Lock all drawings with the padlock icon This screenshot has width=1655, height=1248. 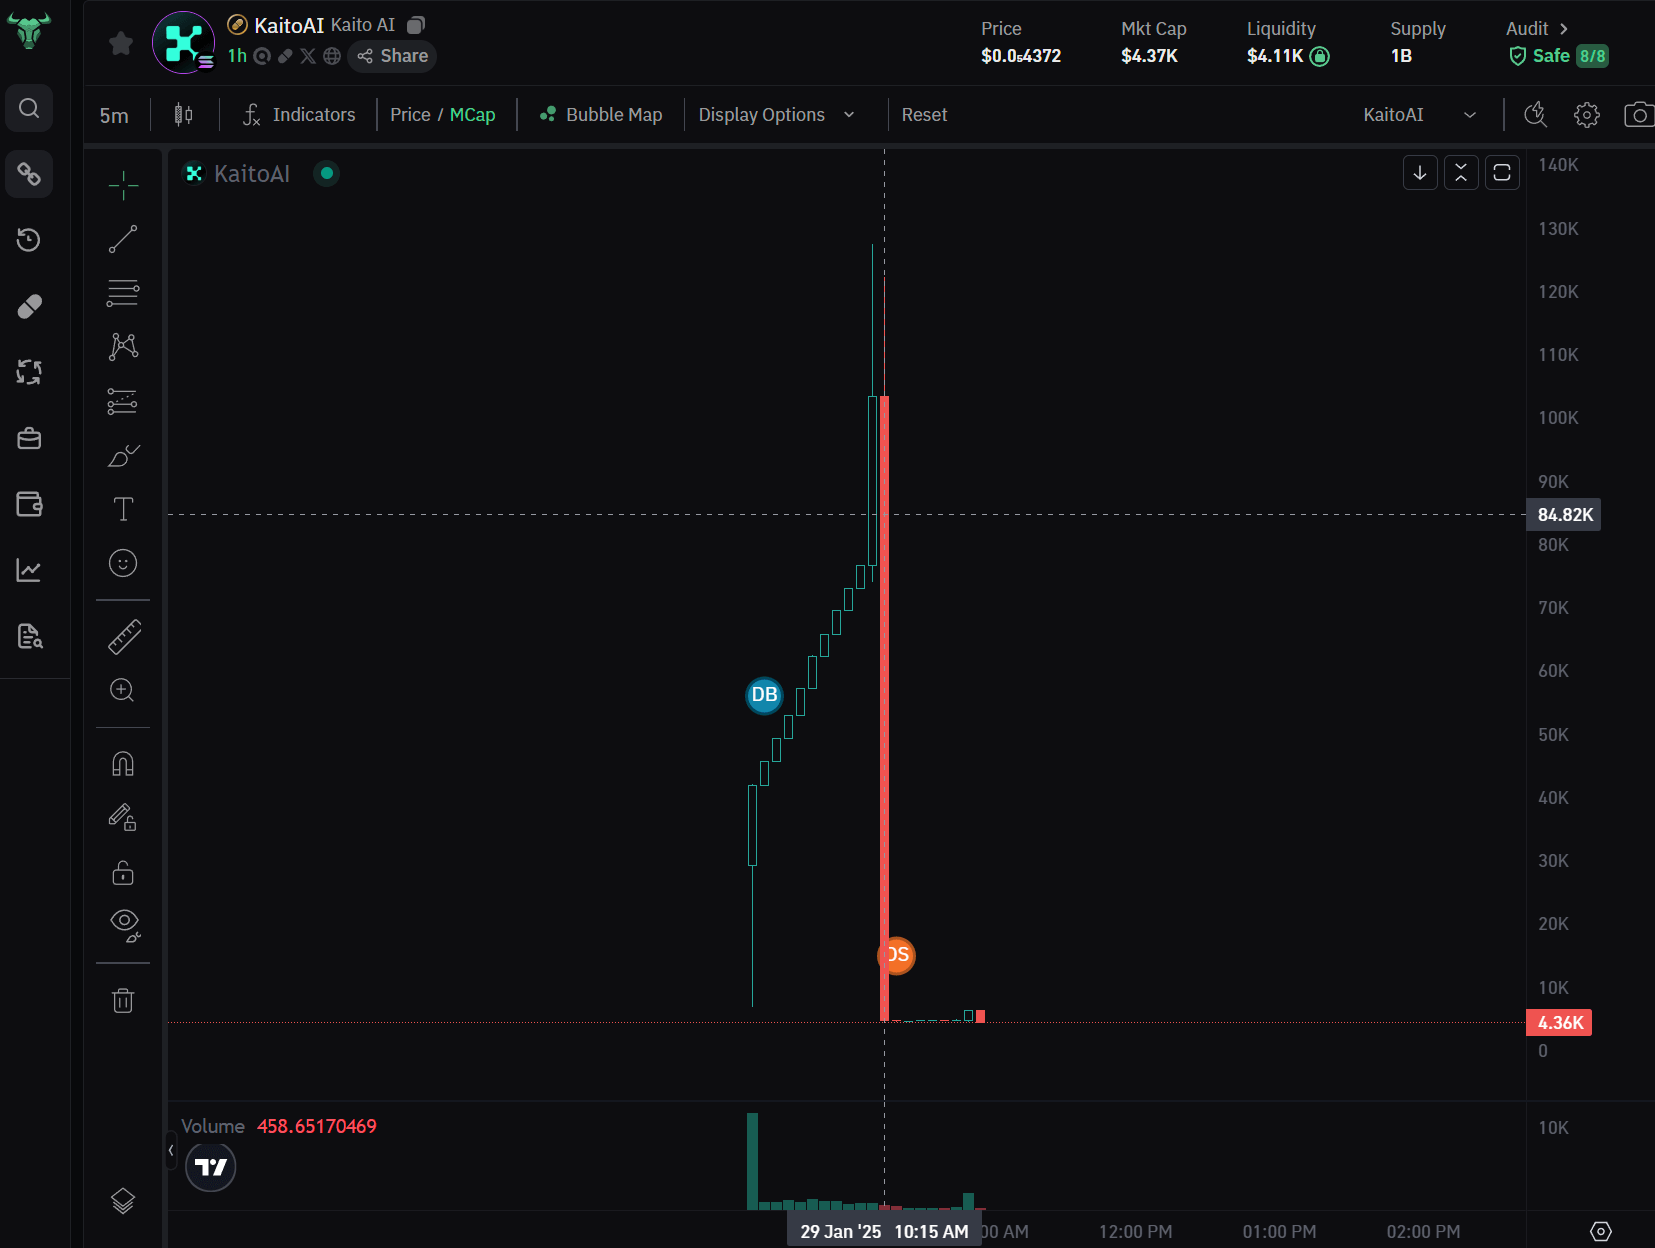tap(123, 872)
